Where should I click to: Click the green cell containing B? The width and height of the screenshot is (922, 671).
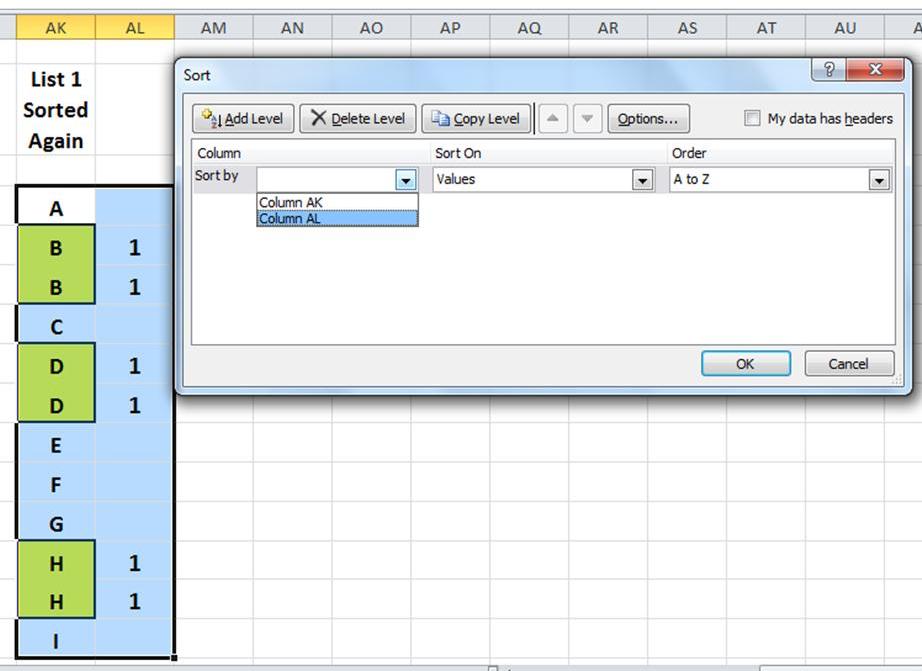pos(56,248)
